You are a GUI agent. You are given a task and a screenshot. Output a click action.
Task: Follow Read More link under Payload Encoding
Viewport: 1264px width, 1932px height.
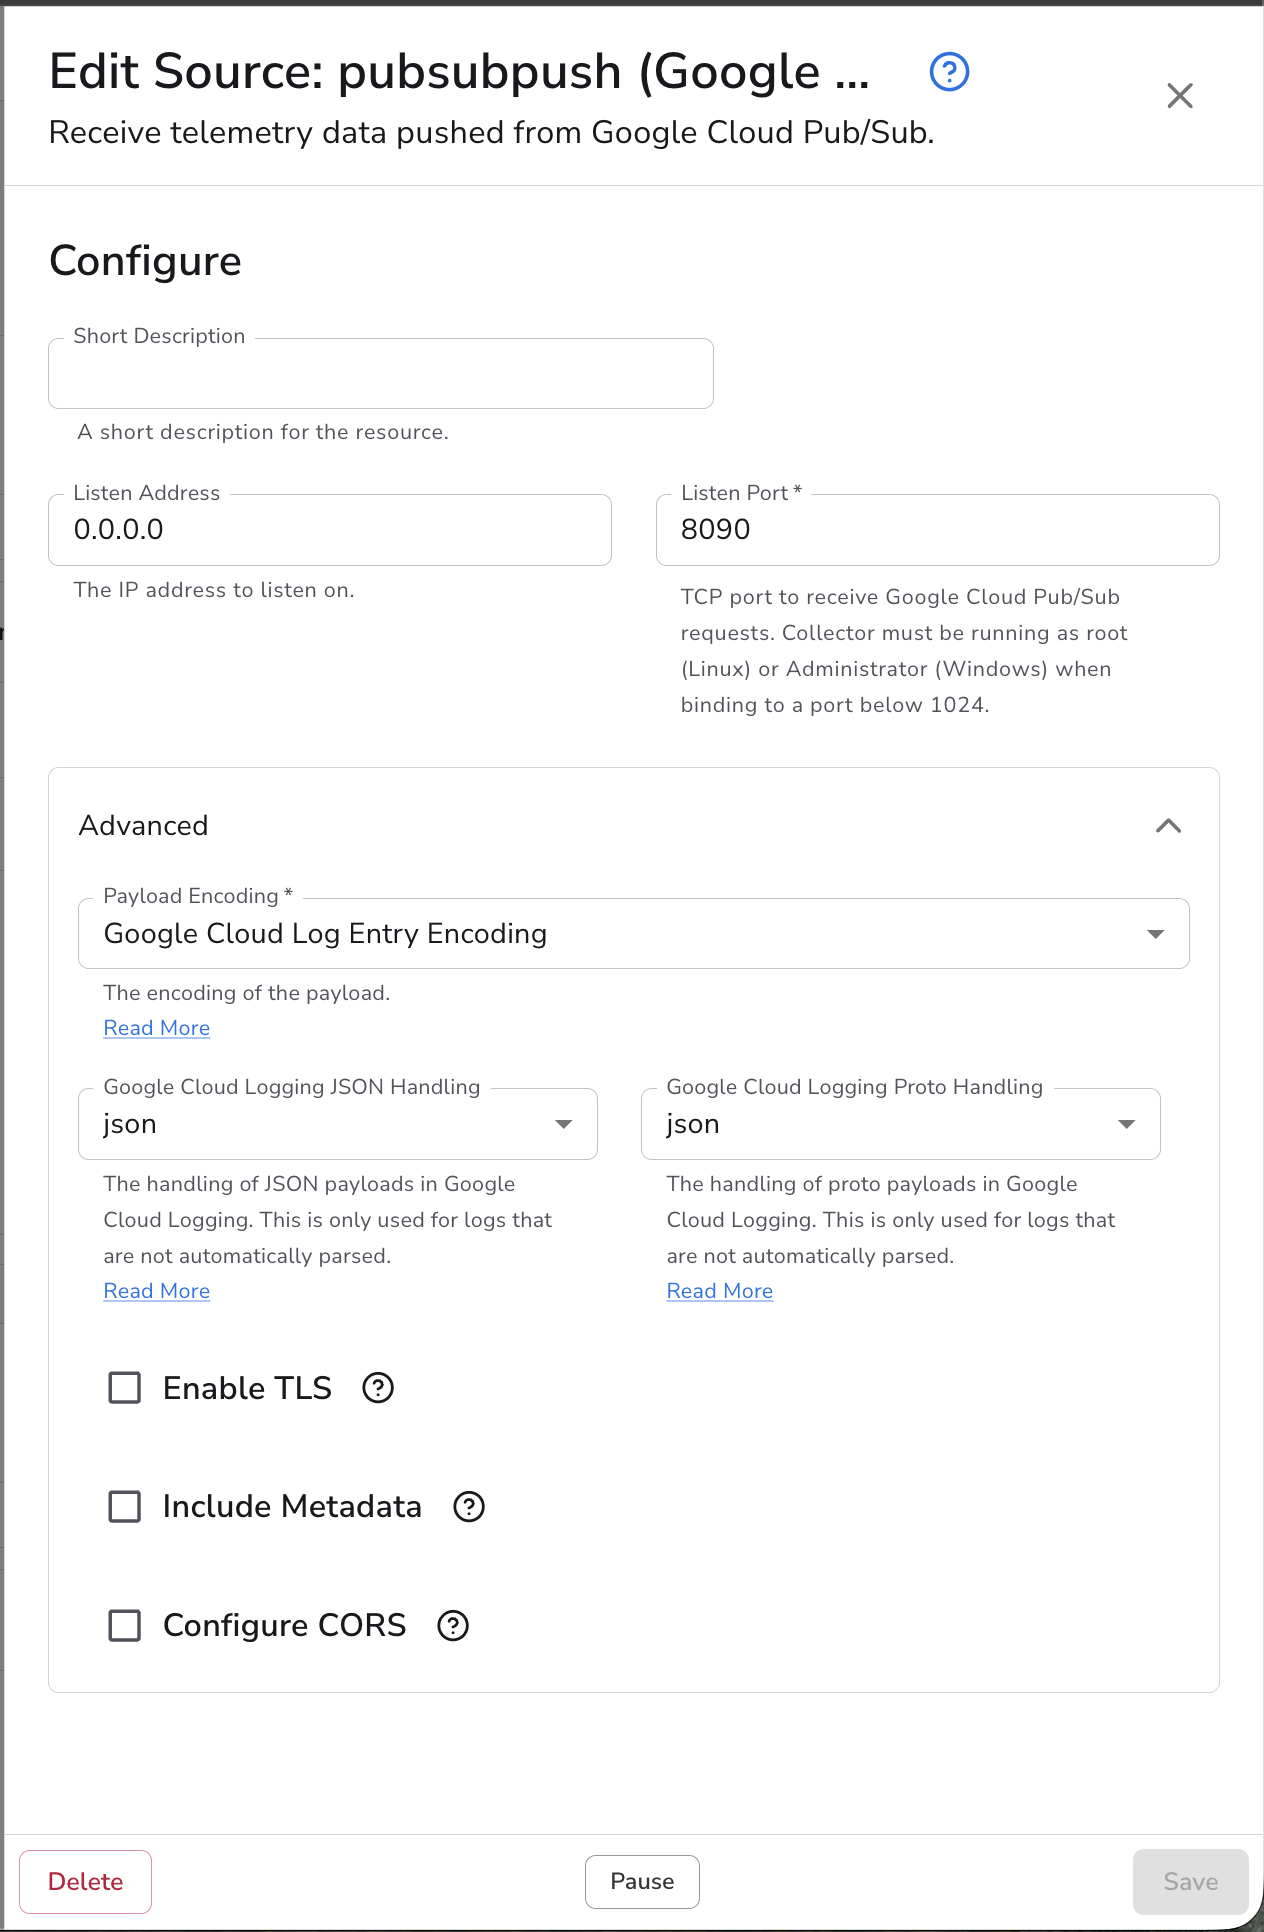pyautogui.click(x=157, y=1029)
